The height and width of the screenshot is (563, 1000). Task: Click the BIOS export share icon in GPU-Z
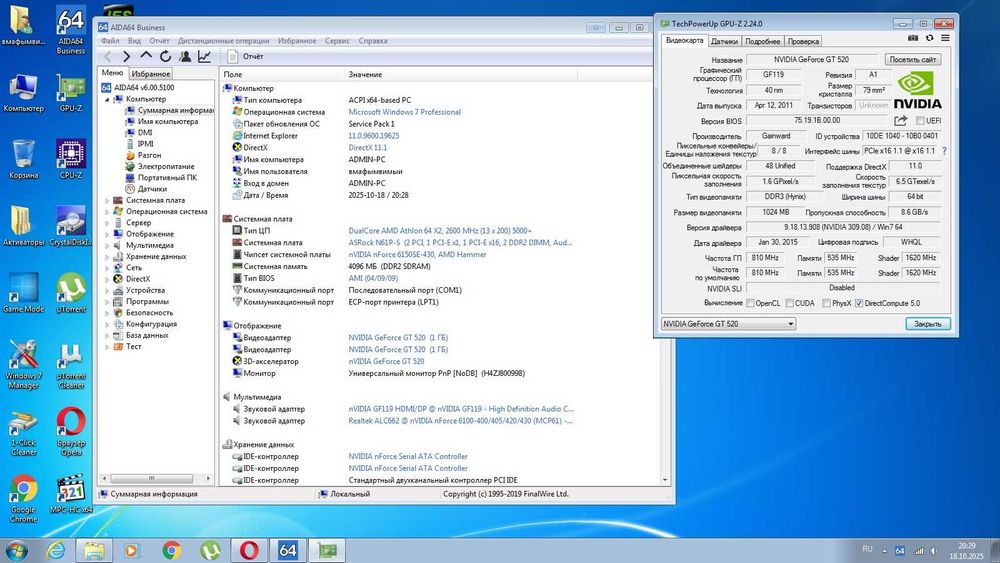(x=901, y=121)
